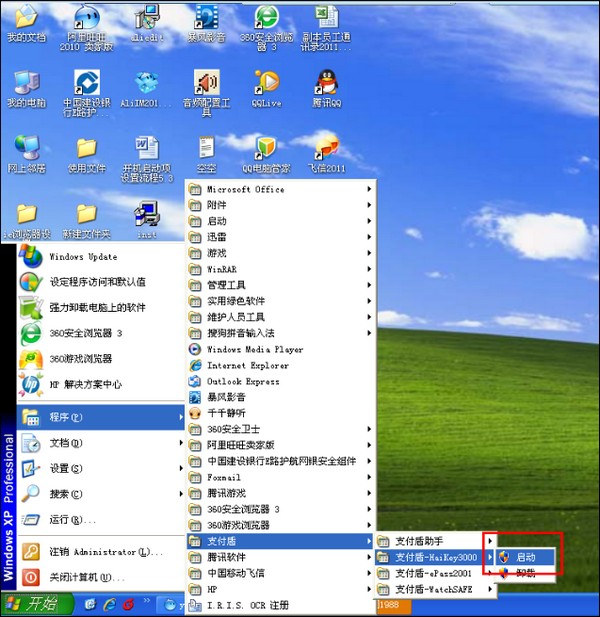
Task: Click the 启动 item in MaiKey3000 submenu
Action: [x=524, y=557]
